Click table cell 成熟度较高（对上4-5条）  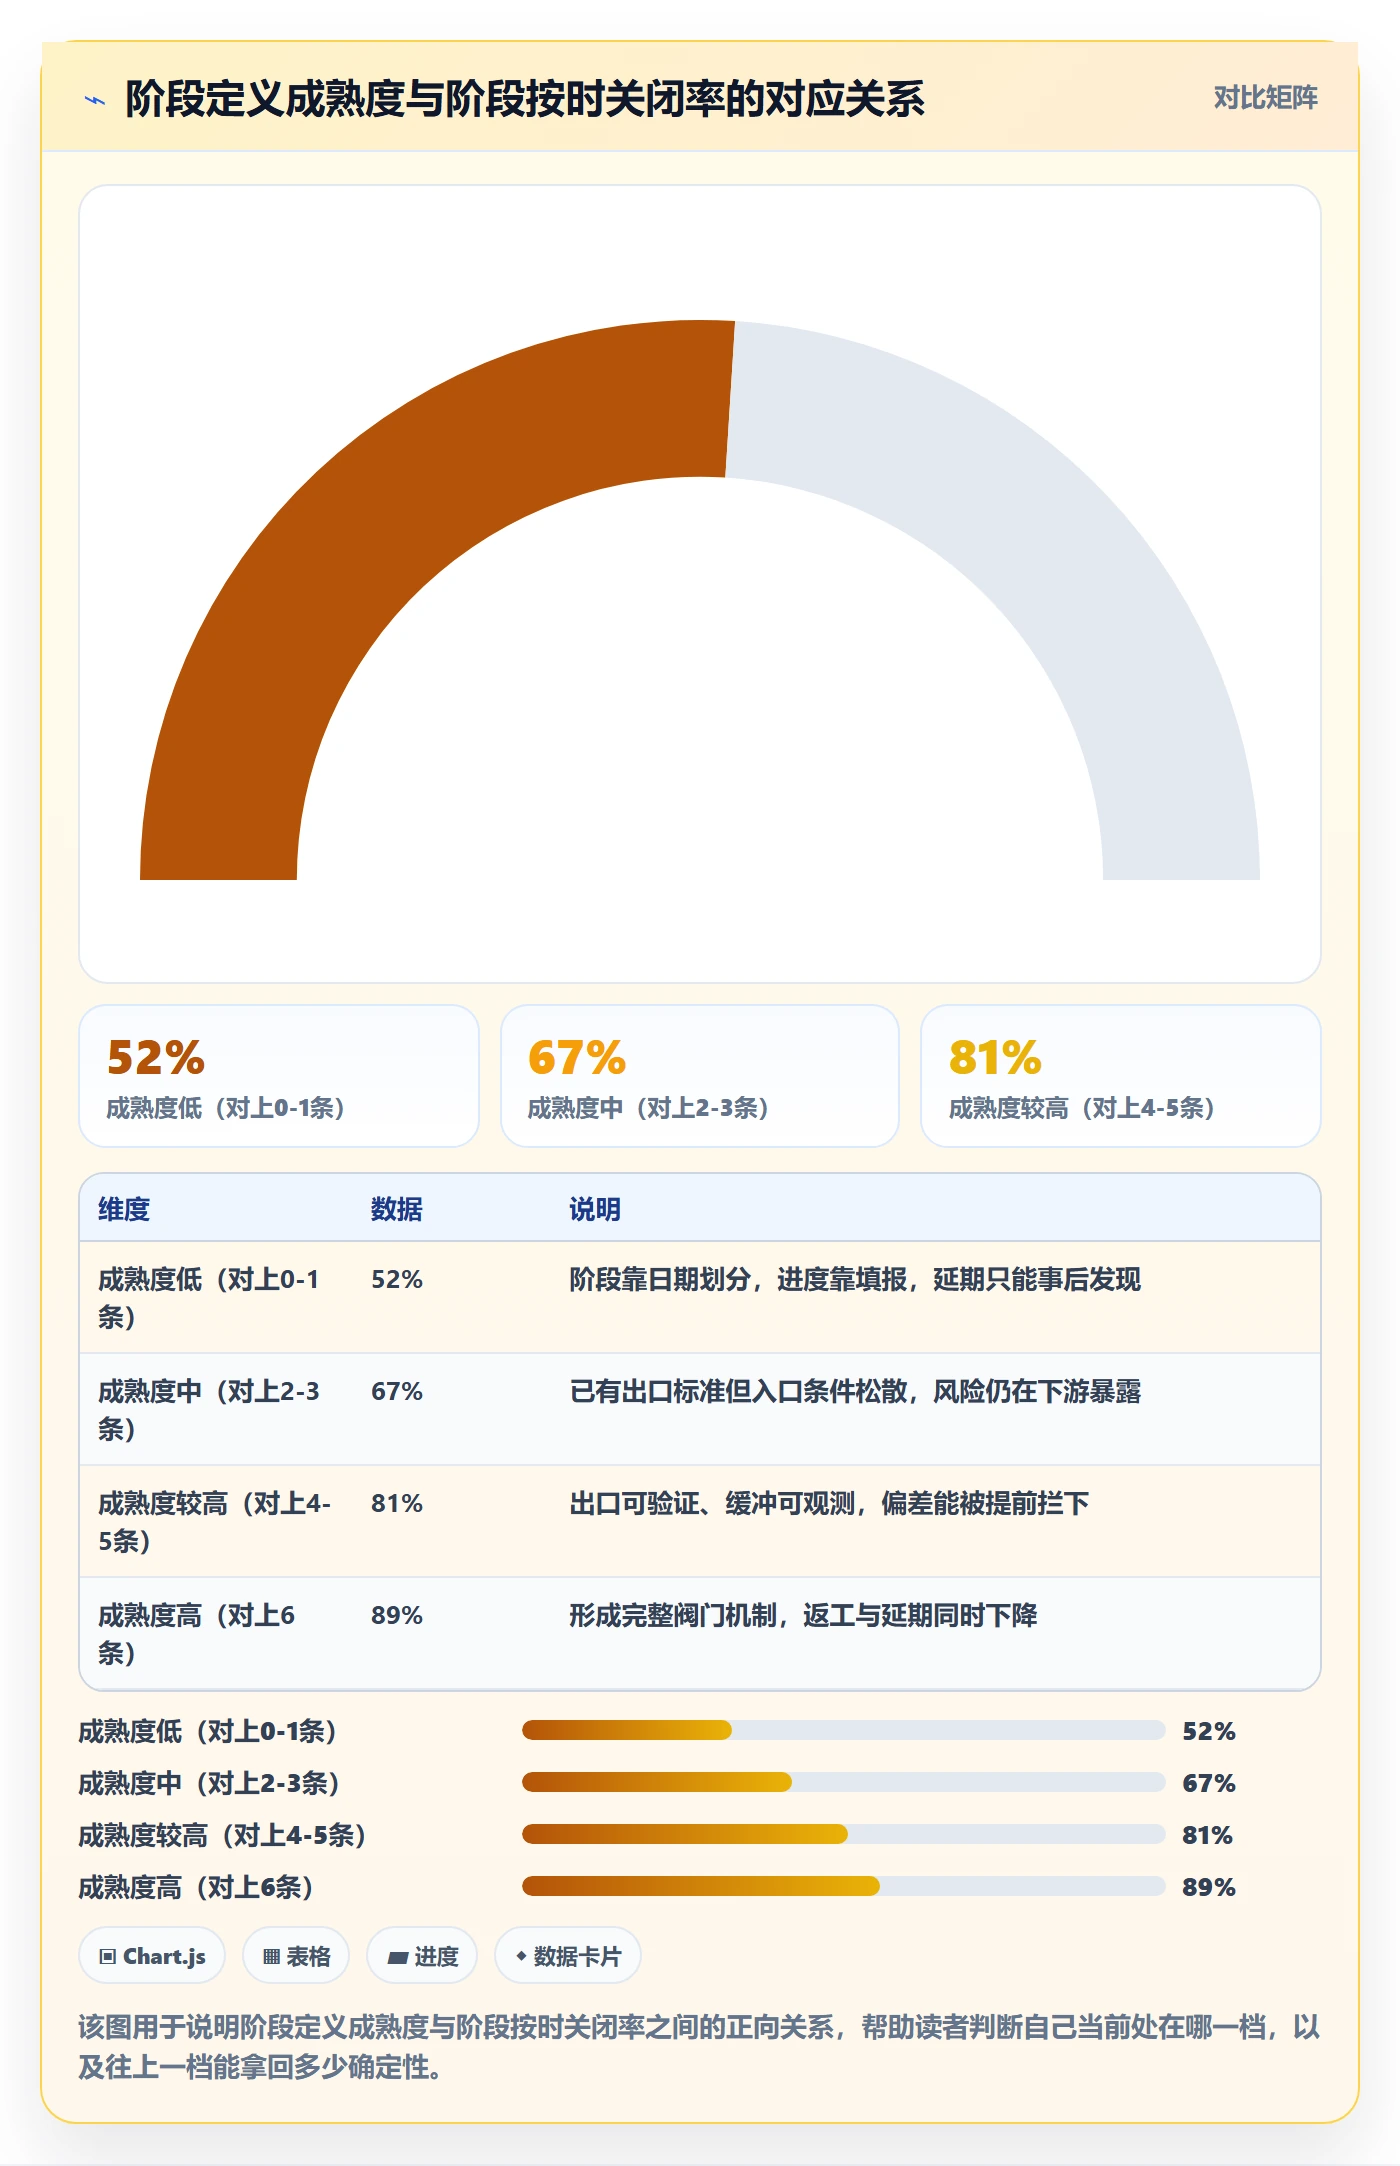pyautogui.click(x=214, y=1522)
